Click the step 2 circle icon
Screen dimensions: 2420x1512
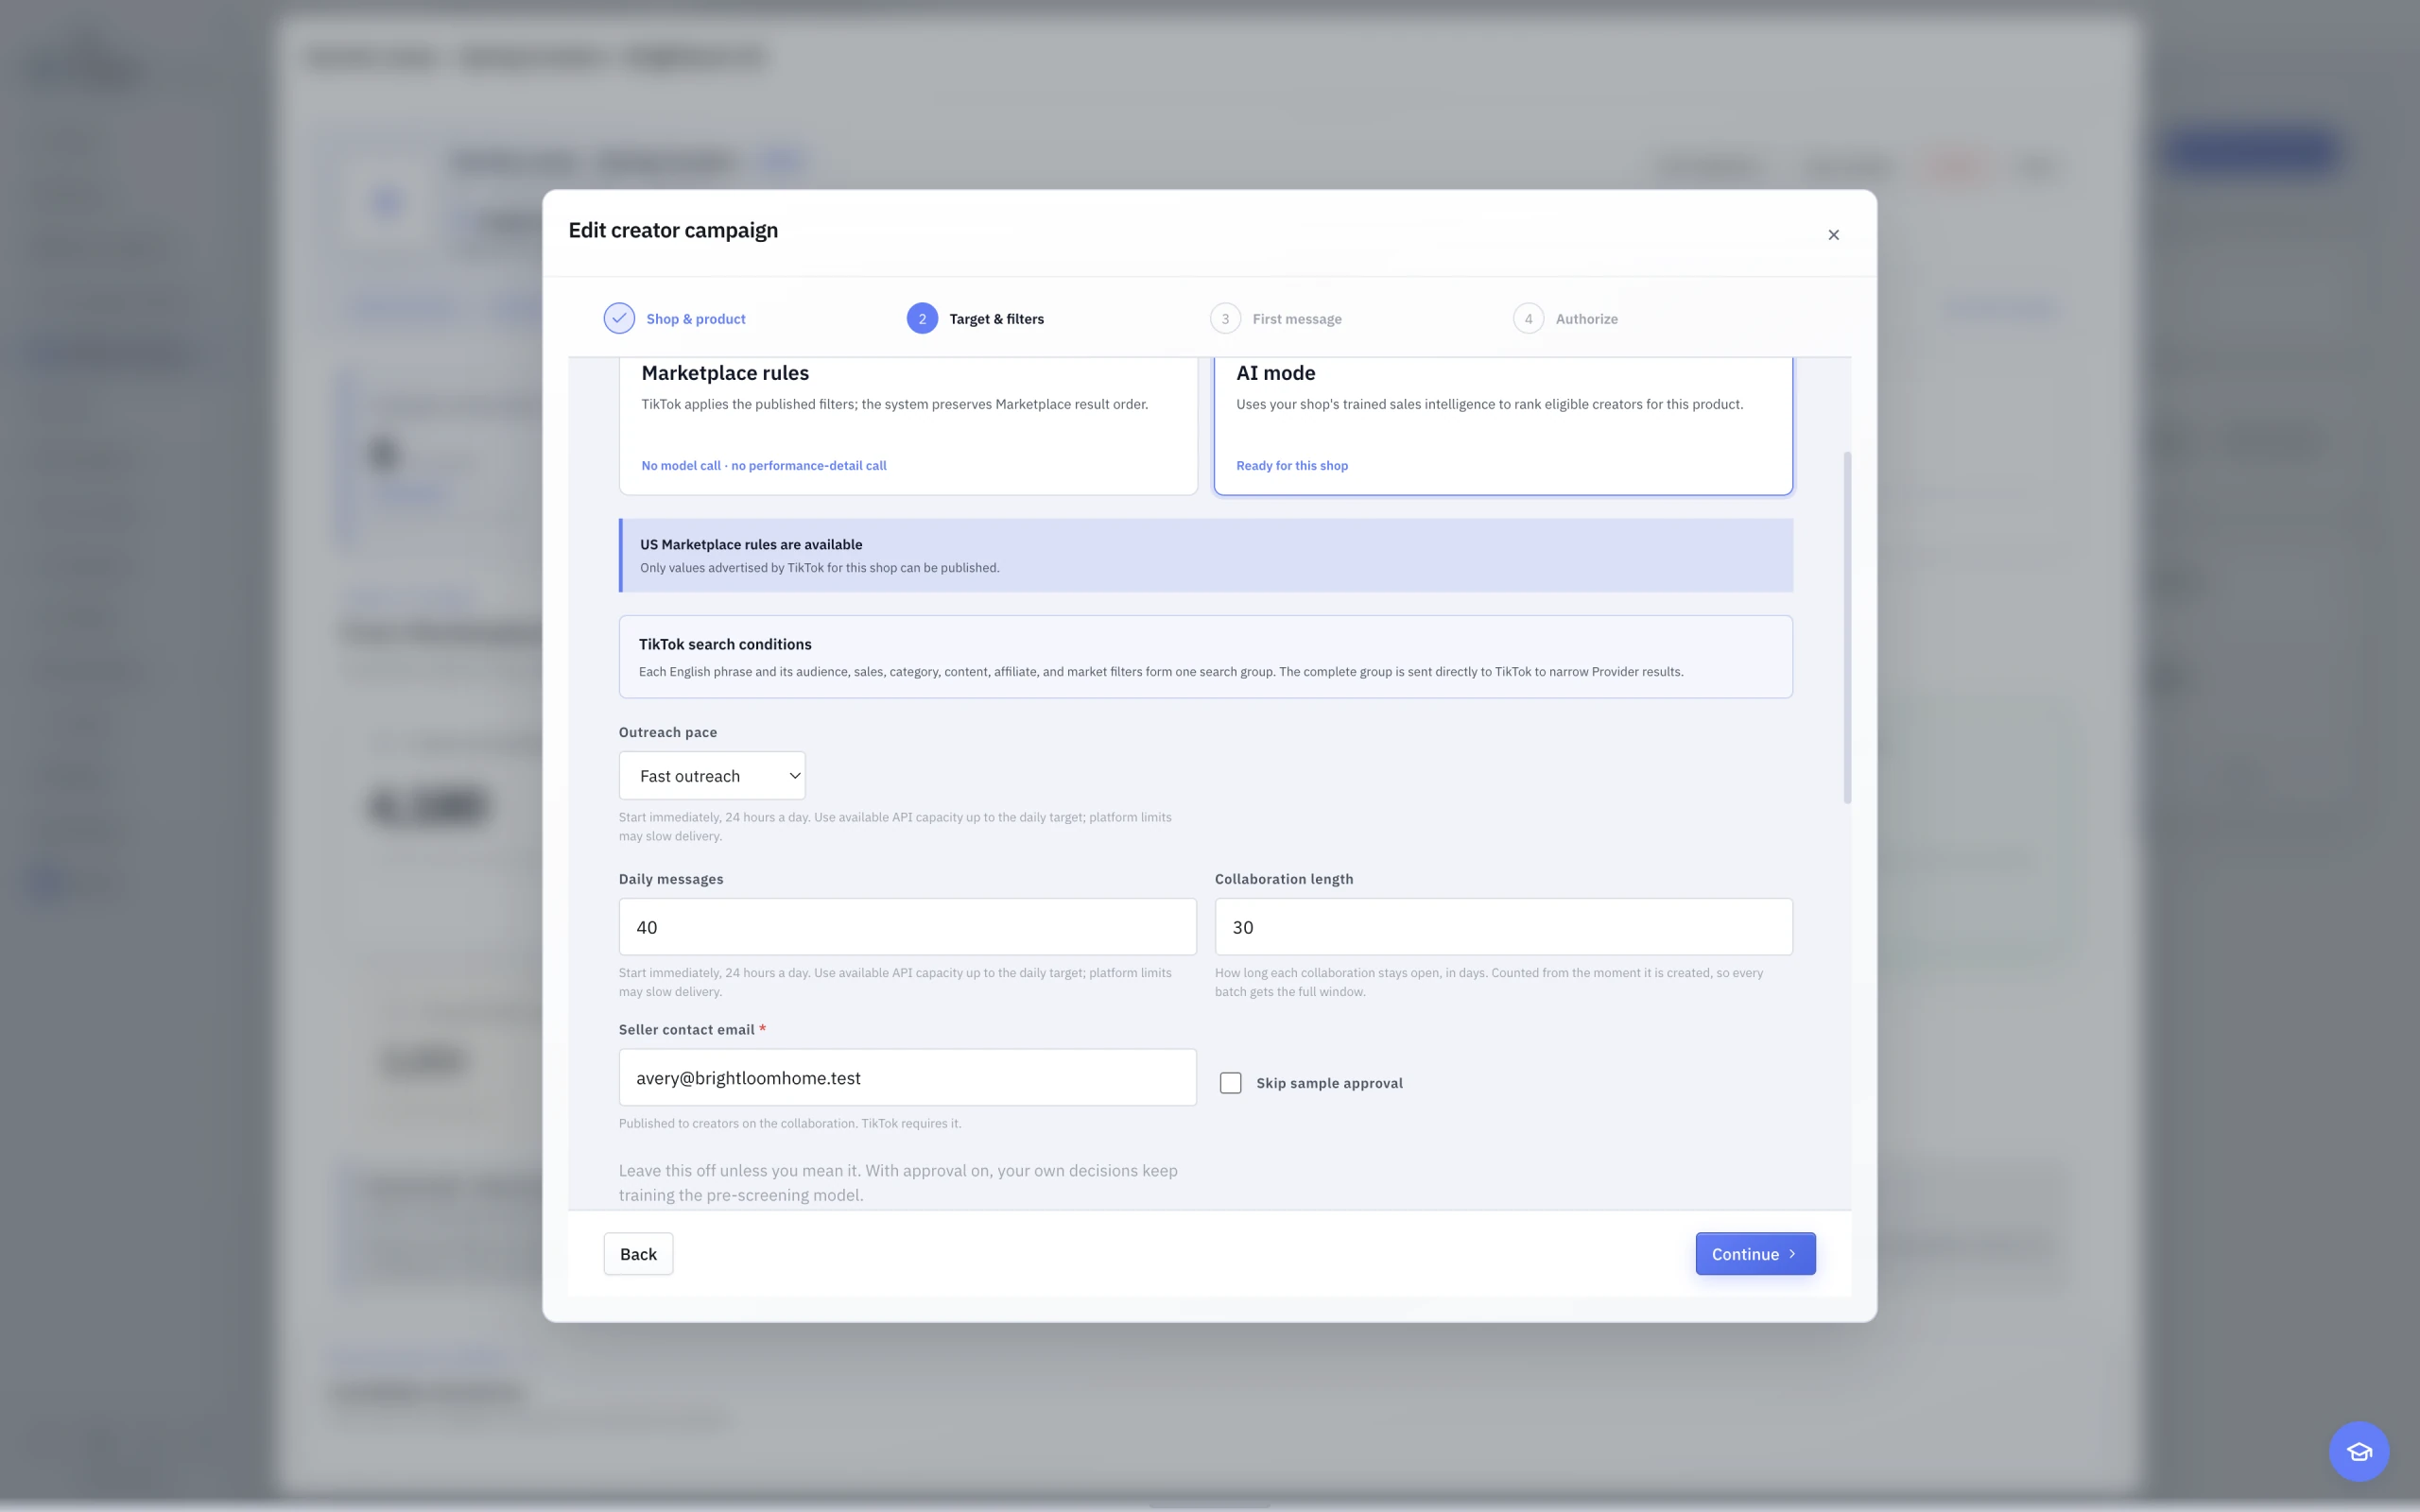pyautogui.click(x=922, y=318)
